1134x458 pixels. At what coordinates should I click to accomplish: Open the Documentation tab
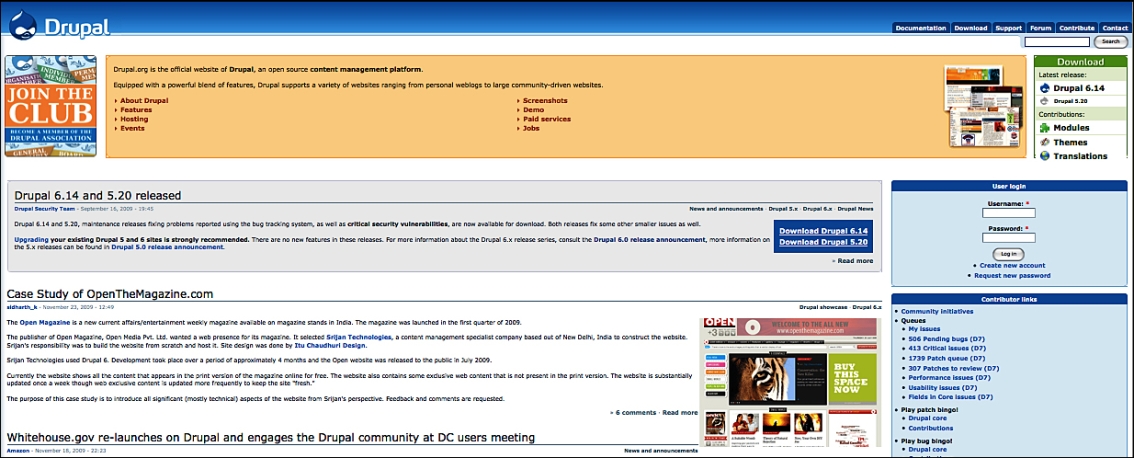920,28
